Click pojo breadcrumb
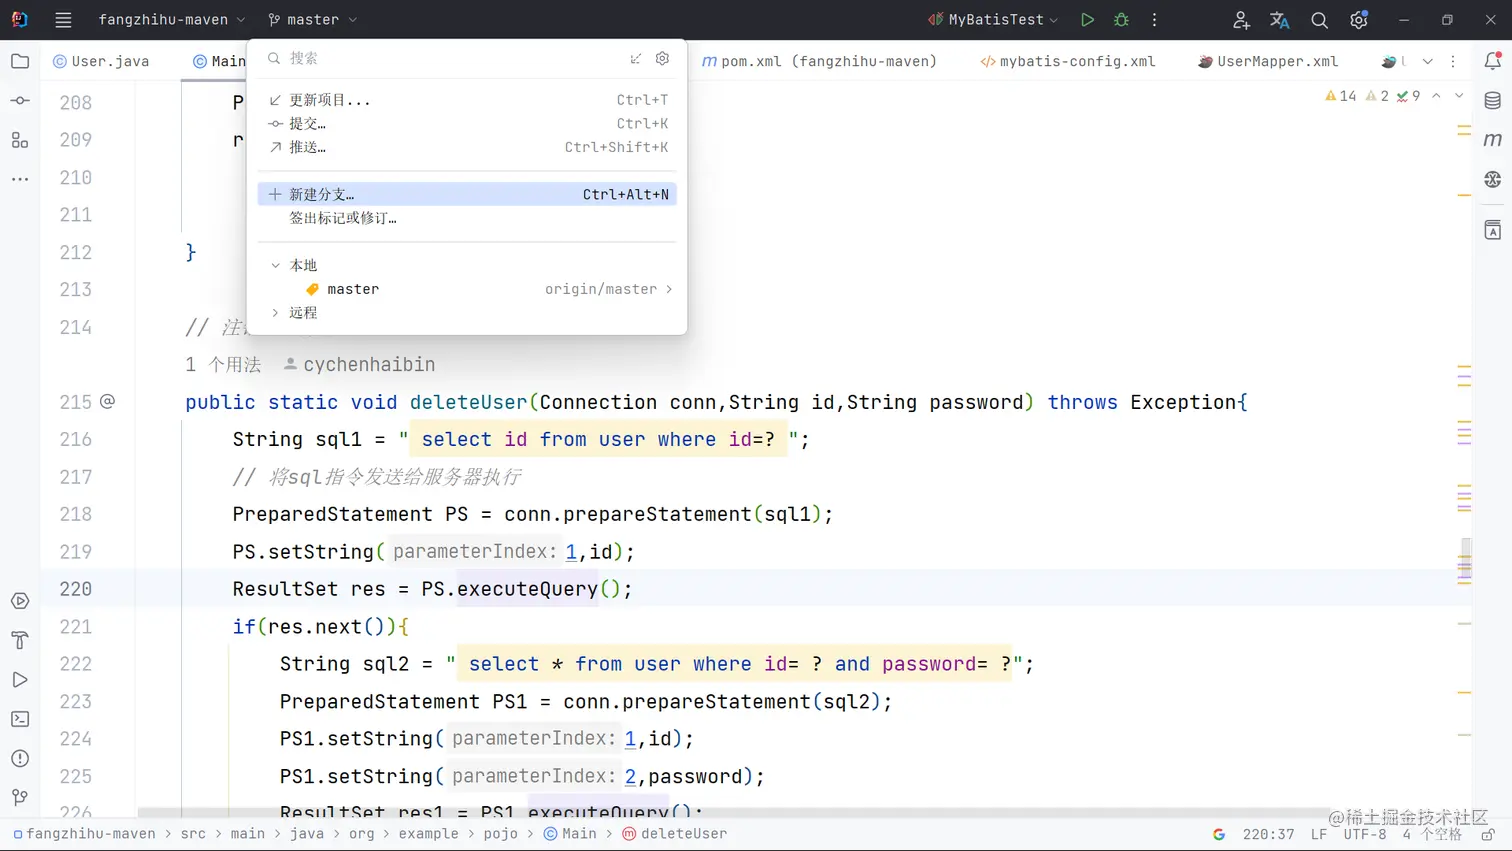The height and width of the screenshot is (851, 1512). point(501,834)
